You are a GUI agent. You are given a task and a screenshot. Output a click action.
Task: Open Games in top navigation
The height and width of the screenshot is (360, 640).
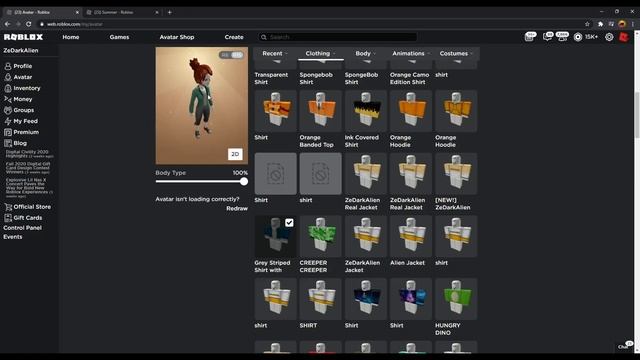119,37
